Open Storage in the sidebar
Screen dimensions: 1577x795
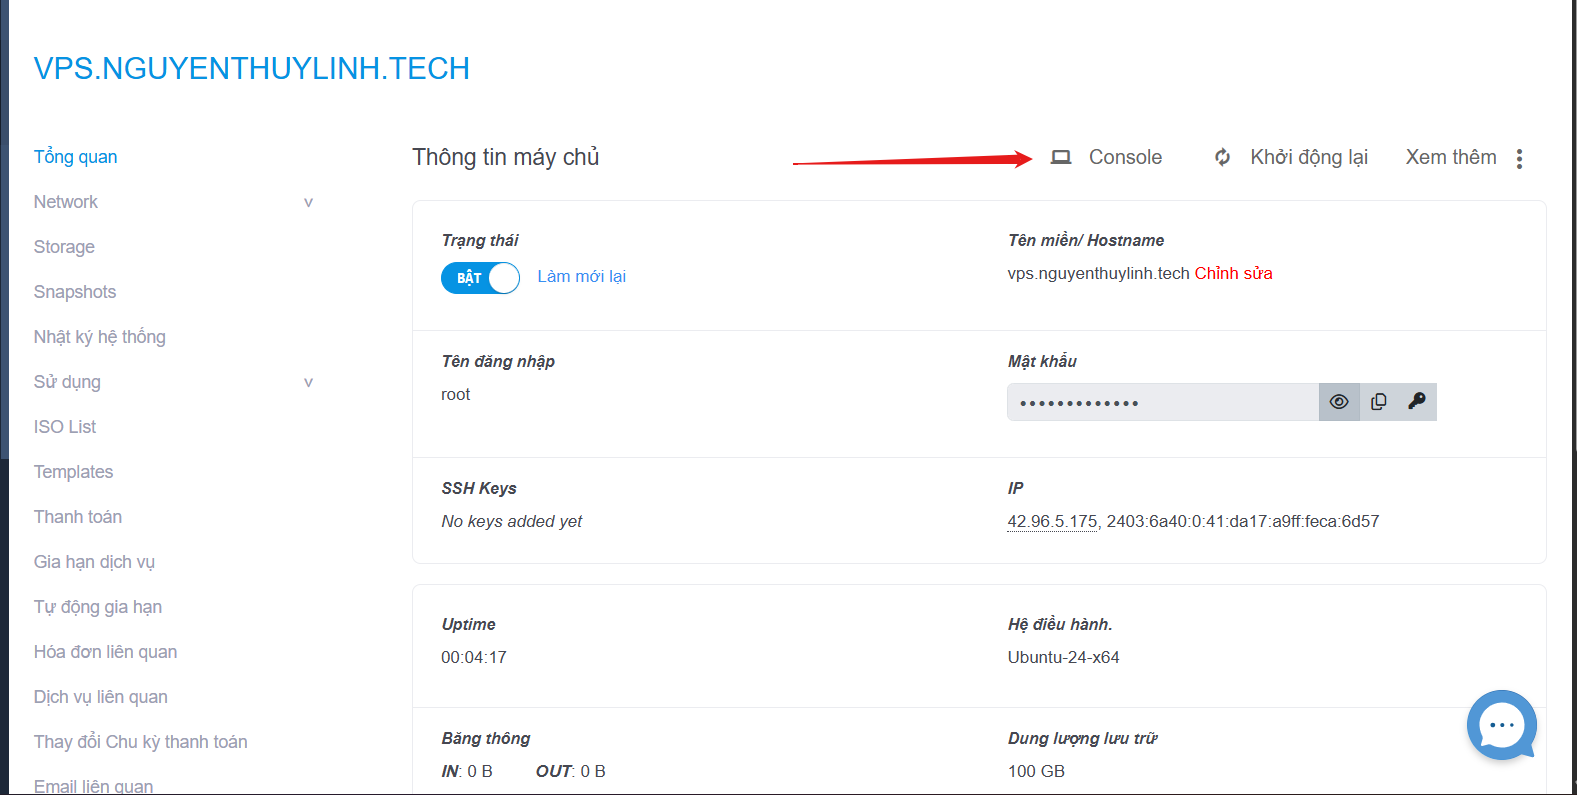tap(64, 247)
